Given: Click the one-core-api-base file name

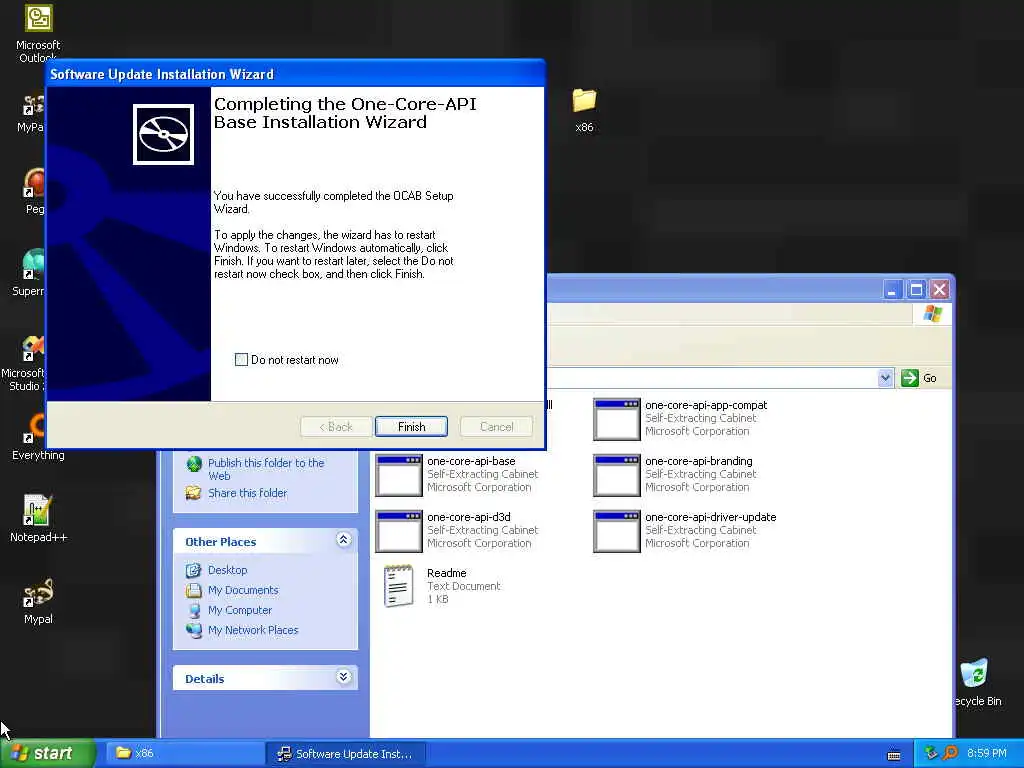Looking at the screenshot, I should click(x=471, y=461).
